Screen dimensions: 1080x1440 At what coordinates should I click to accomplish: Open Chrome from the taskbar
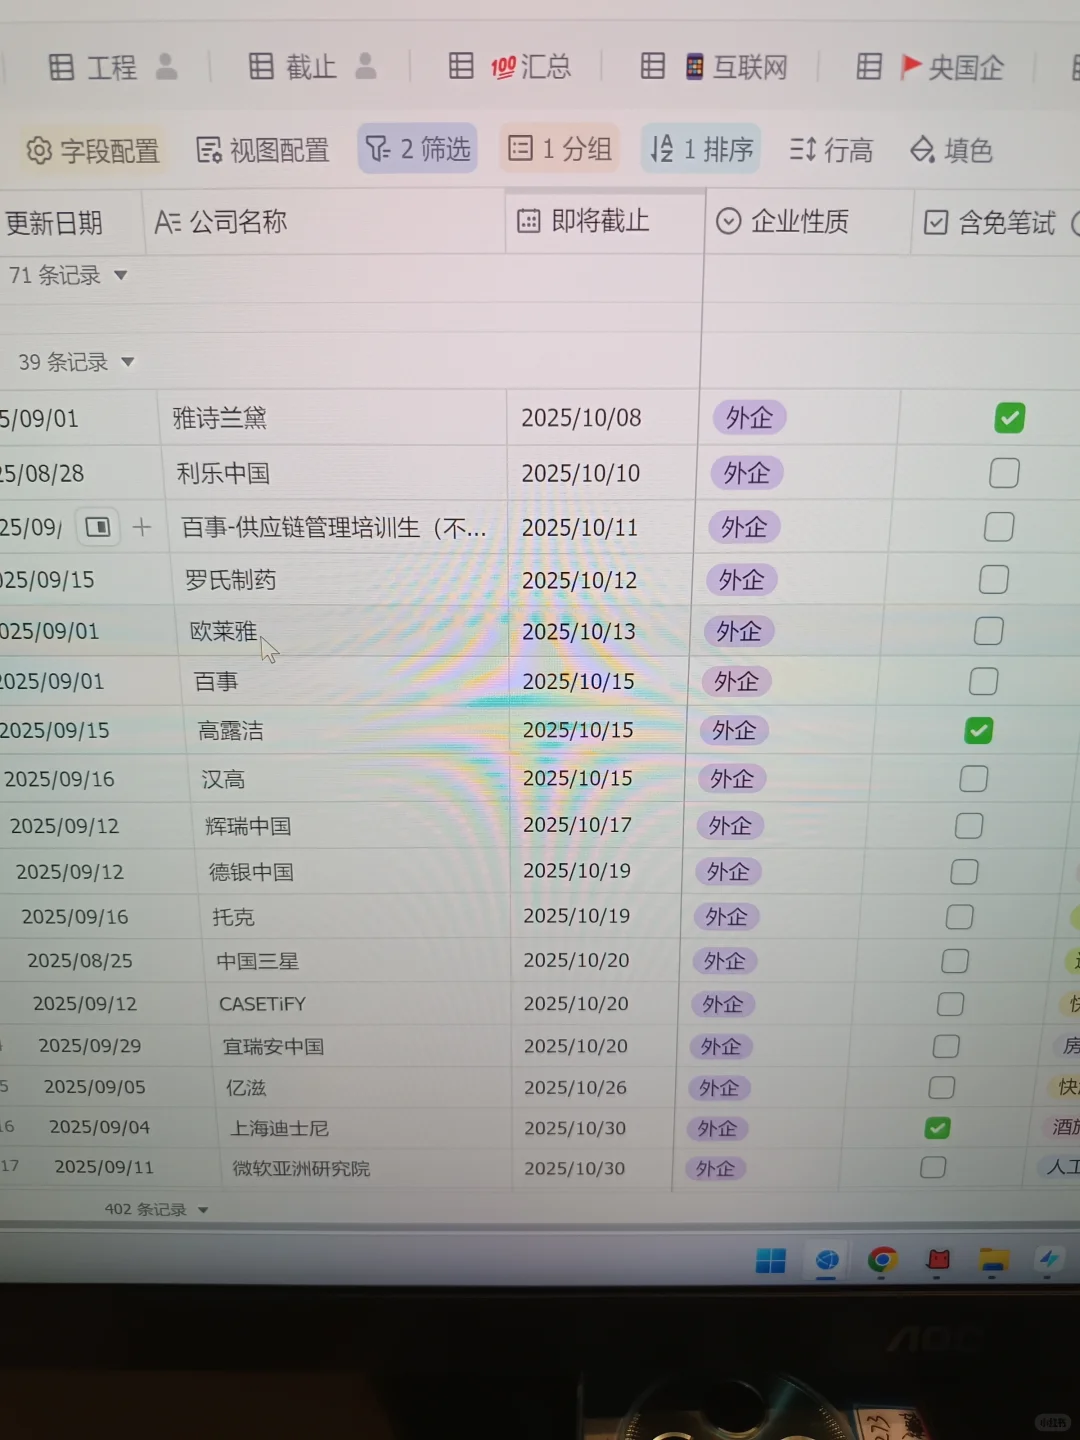[x=882, y=1260]
